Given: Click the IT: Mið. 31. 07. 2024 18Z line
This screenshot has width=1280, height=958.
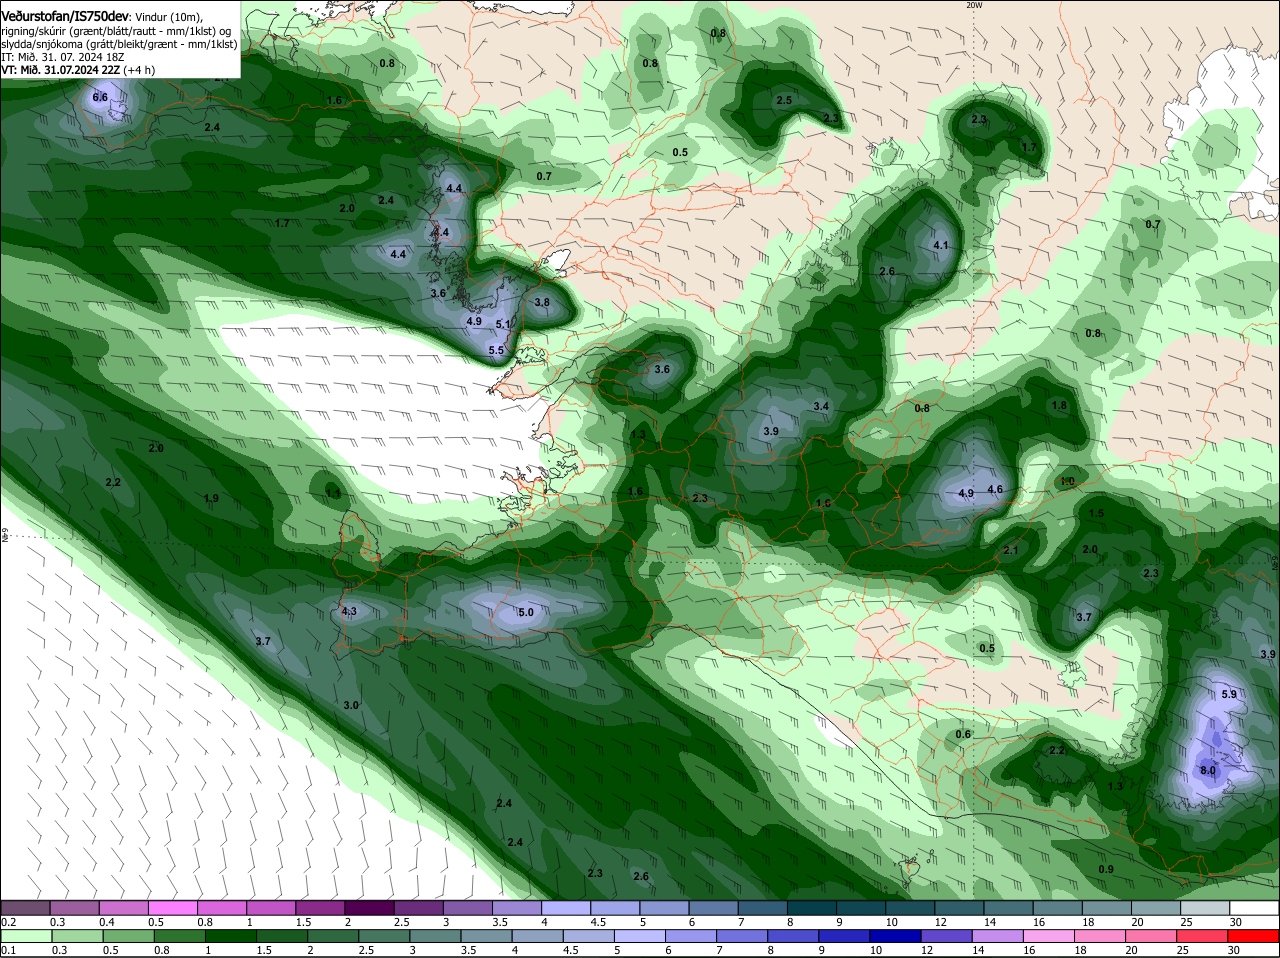Looking at the screenshot, I should [62, 57].
